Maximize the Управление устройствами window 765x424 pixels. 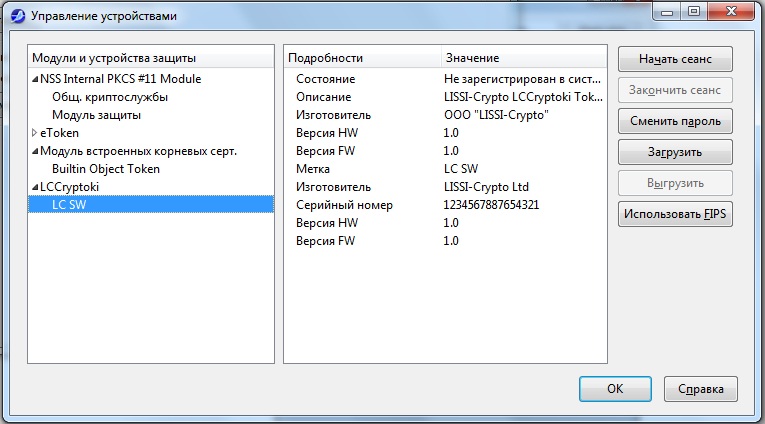coord(694,12)
